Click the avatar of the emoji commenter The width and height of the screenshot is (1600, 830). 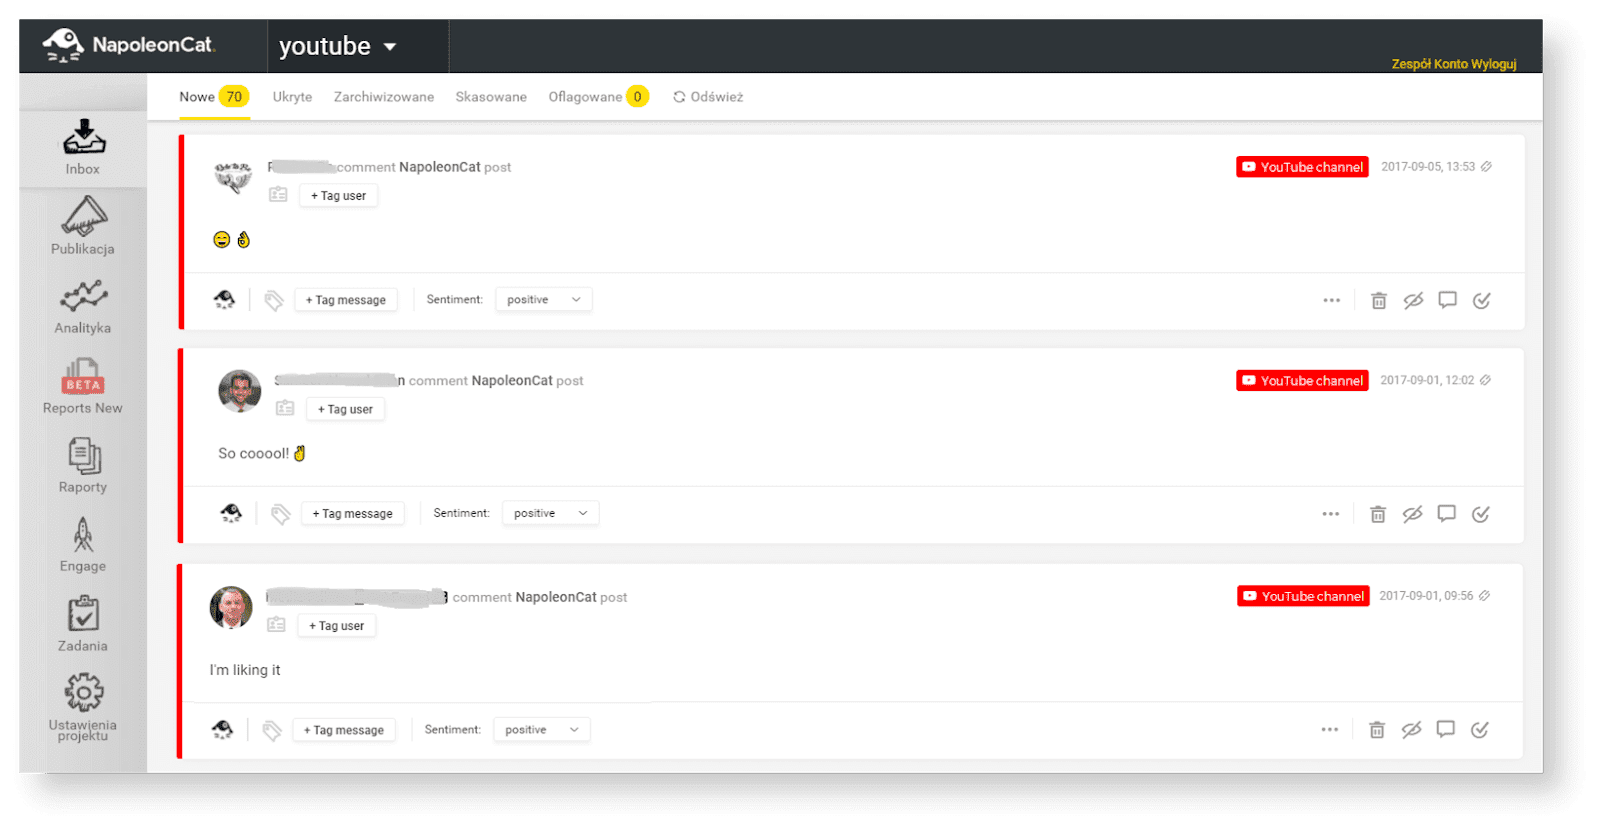233,177
